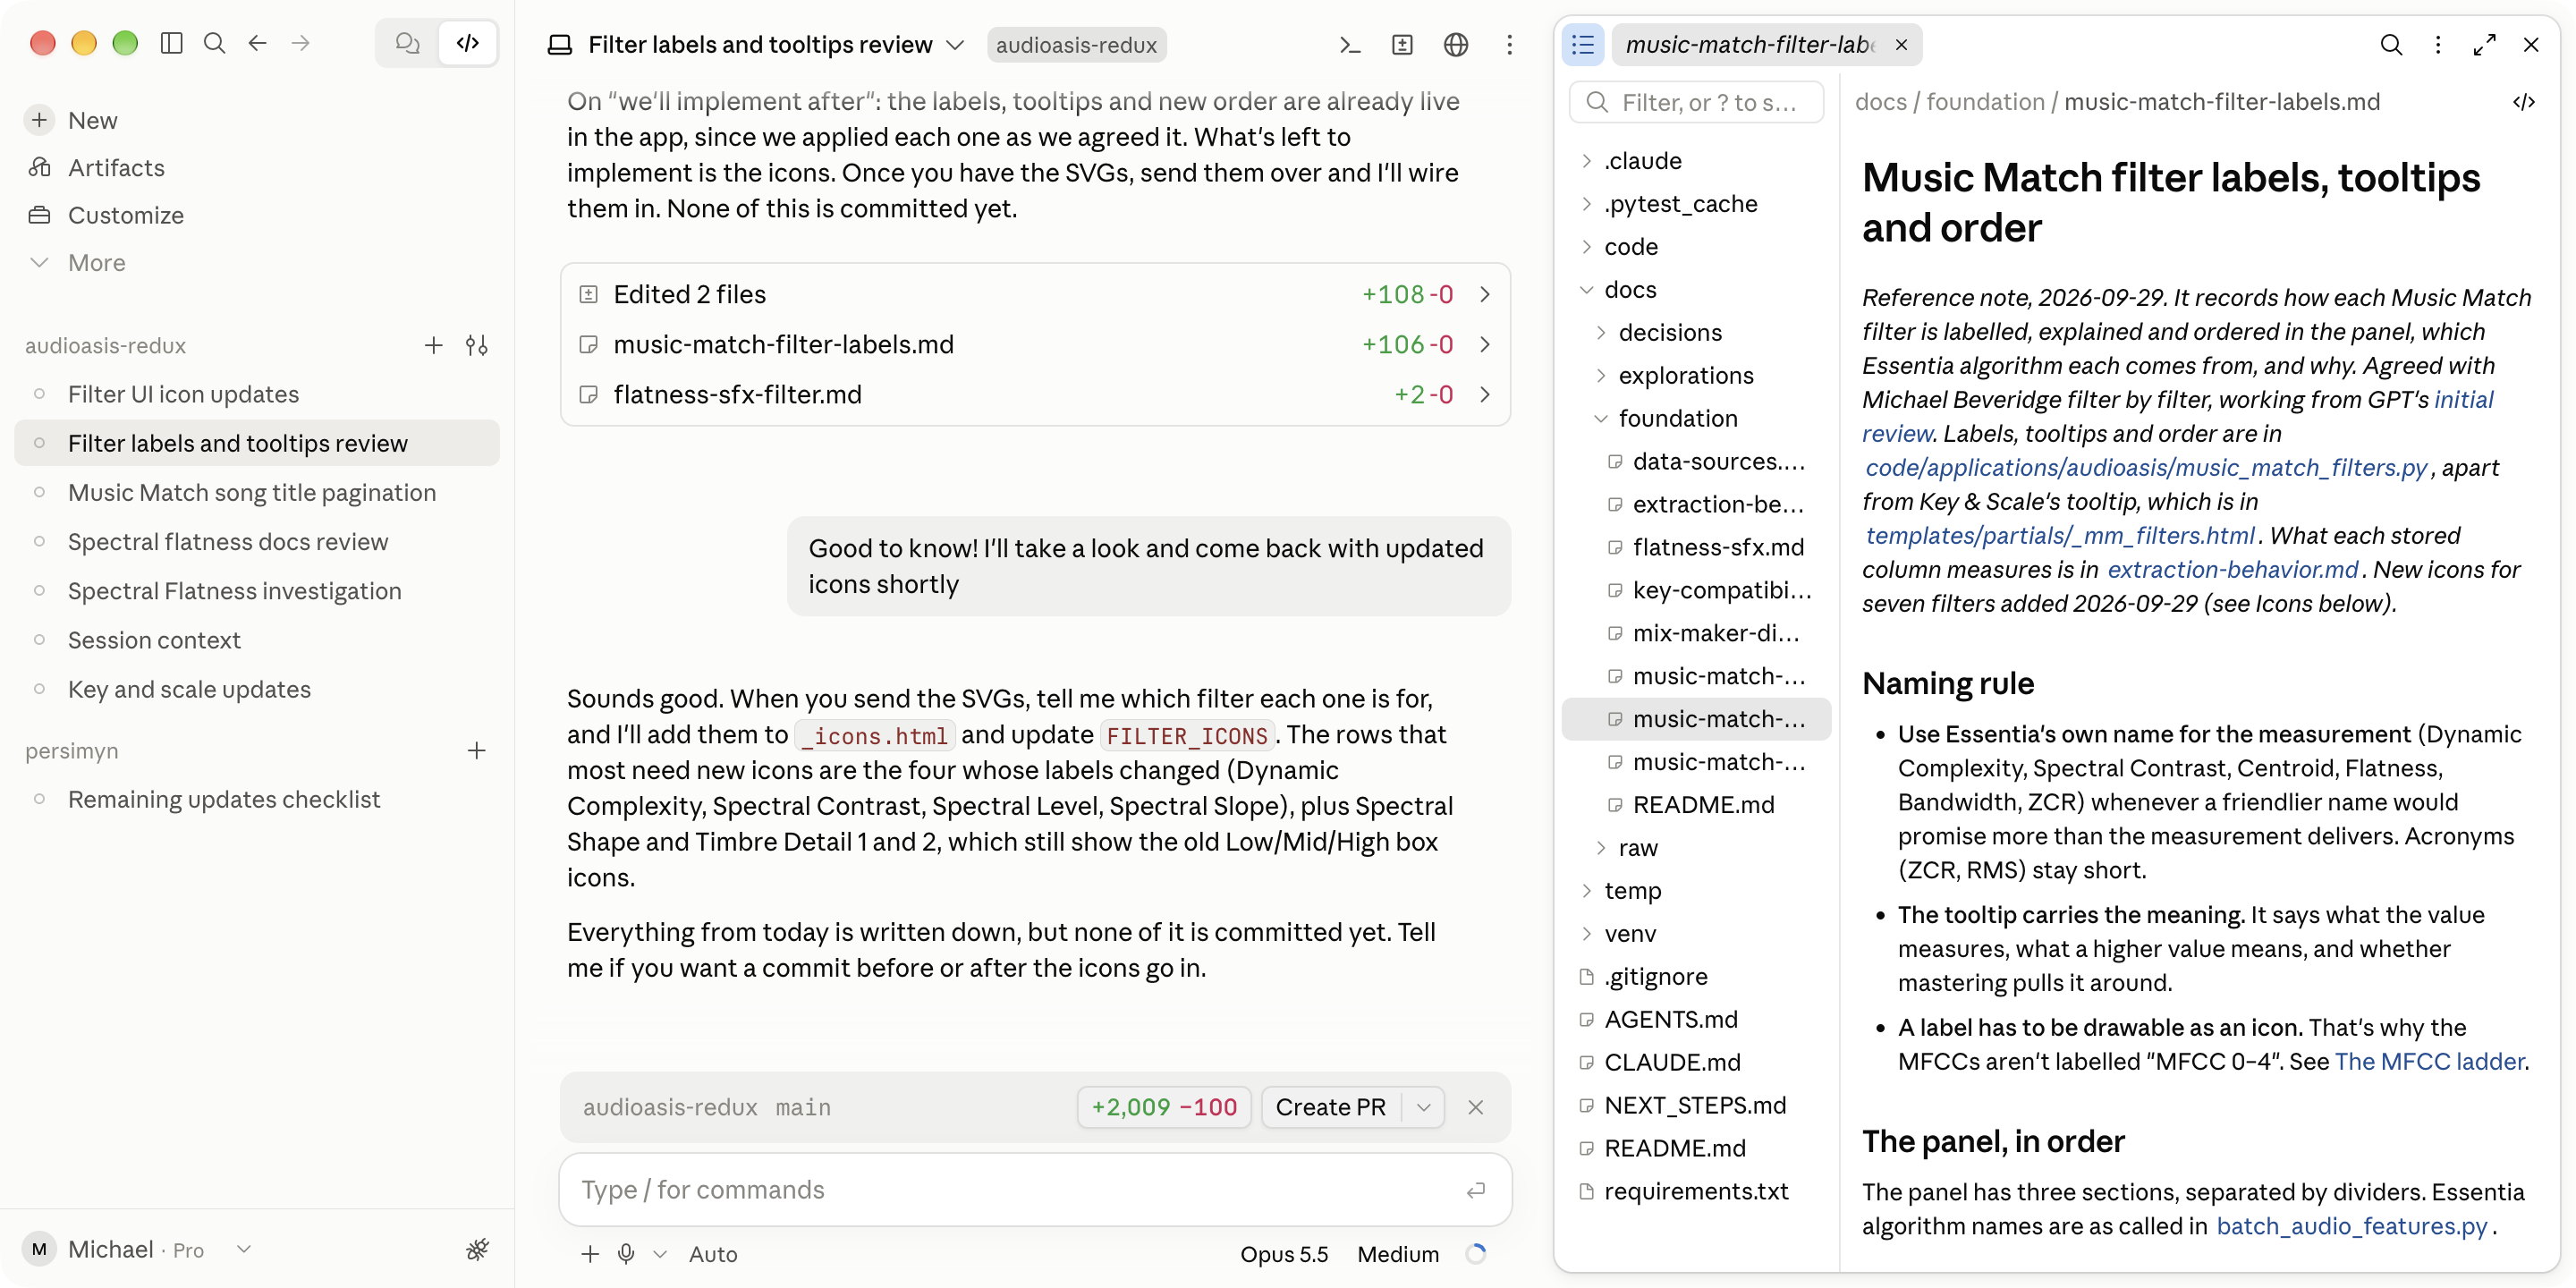The image size is (2576, 1288).
Task: Follow The MFCC ladder link
Action: click(2429, 1061)
